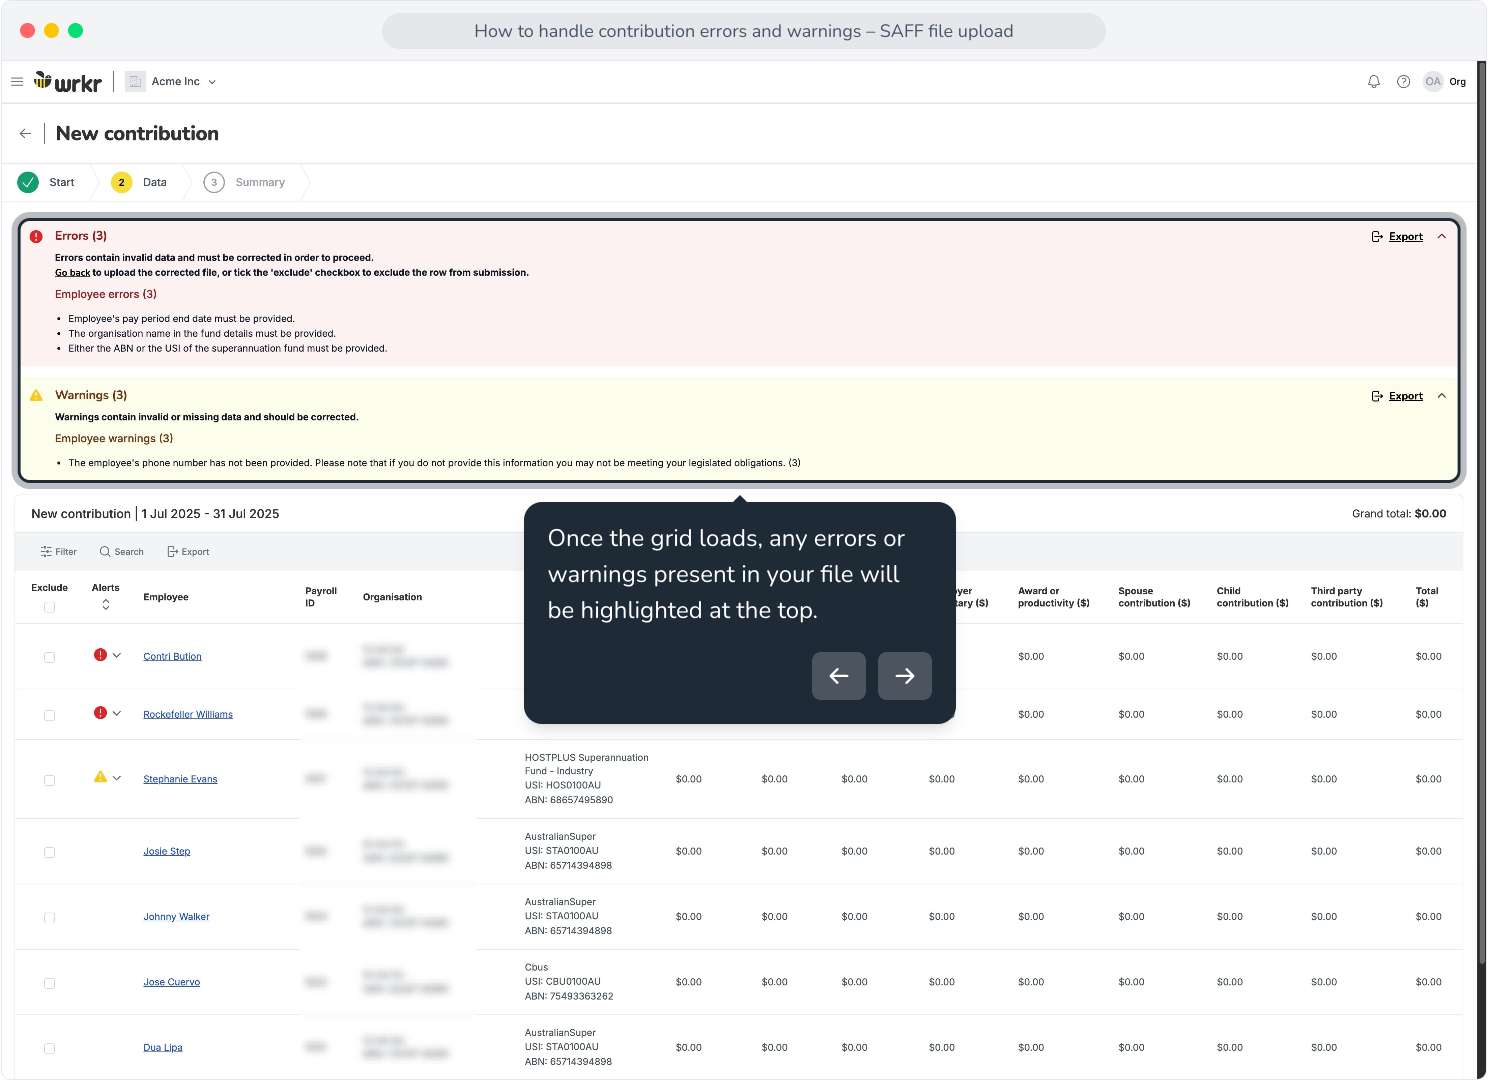Open the grid Filter tool
The height and width of the screenshot is (1080, 1488).
(x=58, y=552)
